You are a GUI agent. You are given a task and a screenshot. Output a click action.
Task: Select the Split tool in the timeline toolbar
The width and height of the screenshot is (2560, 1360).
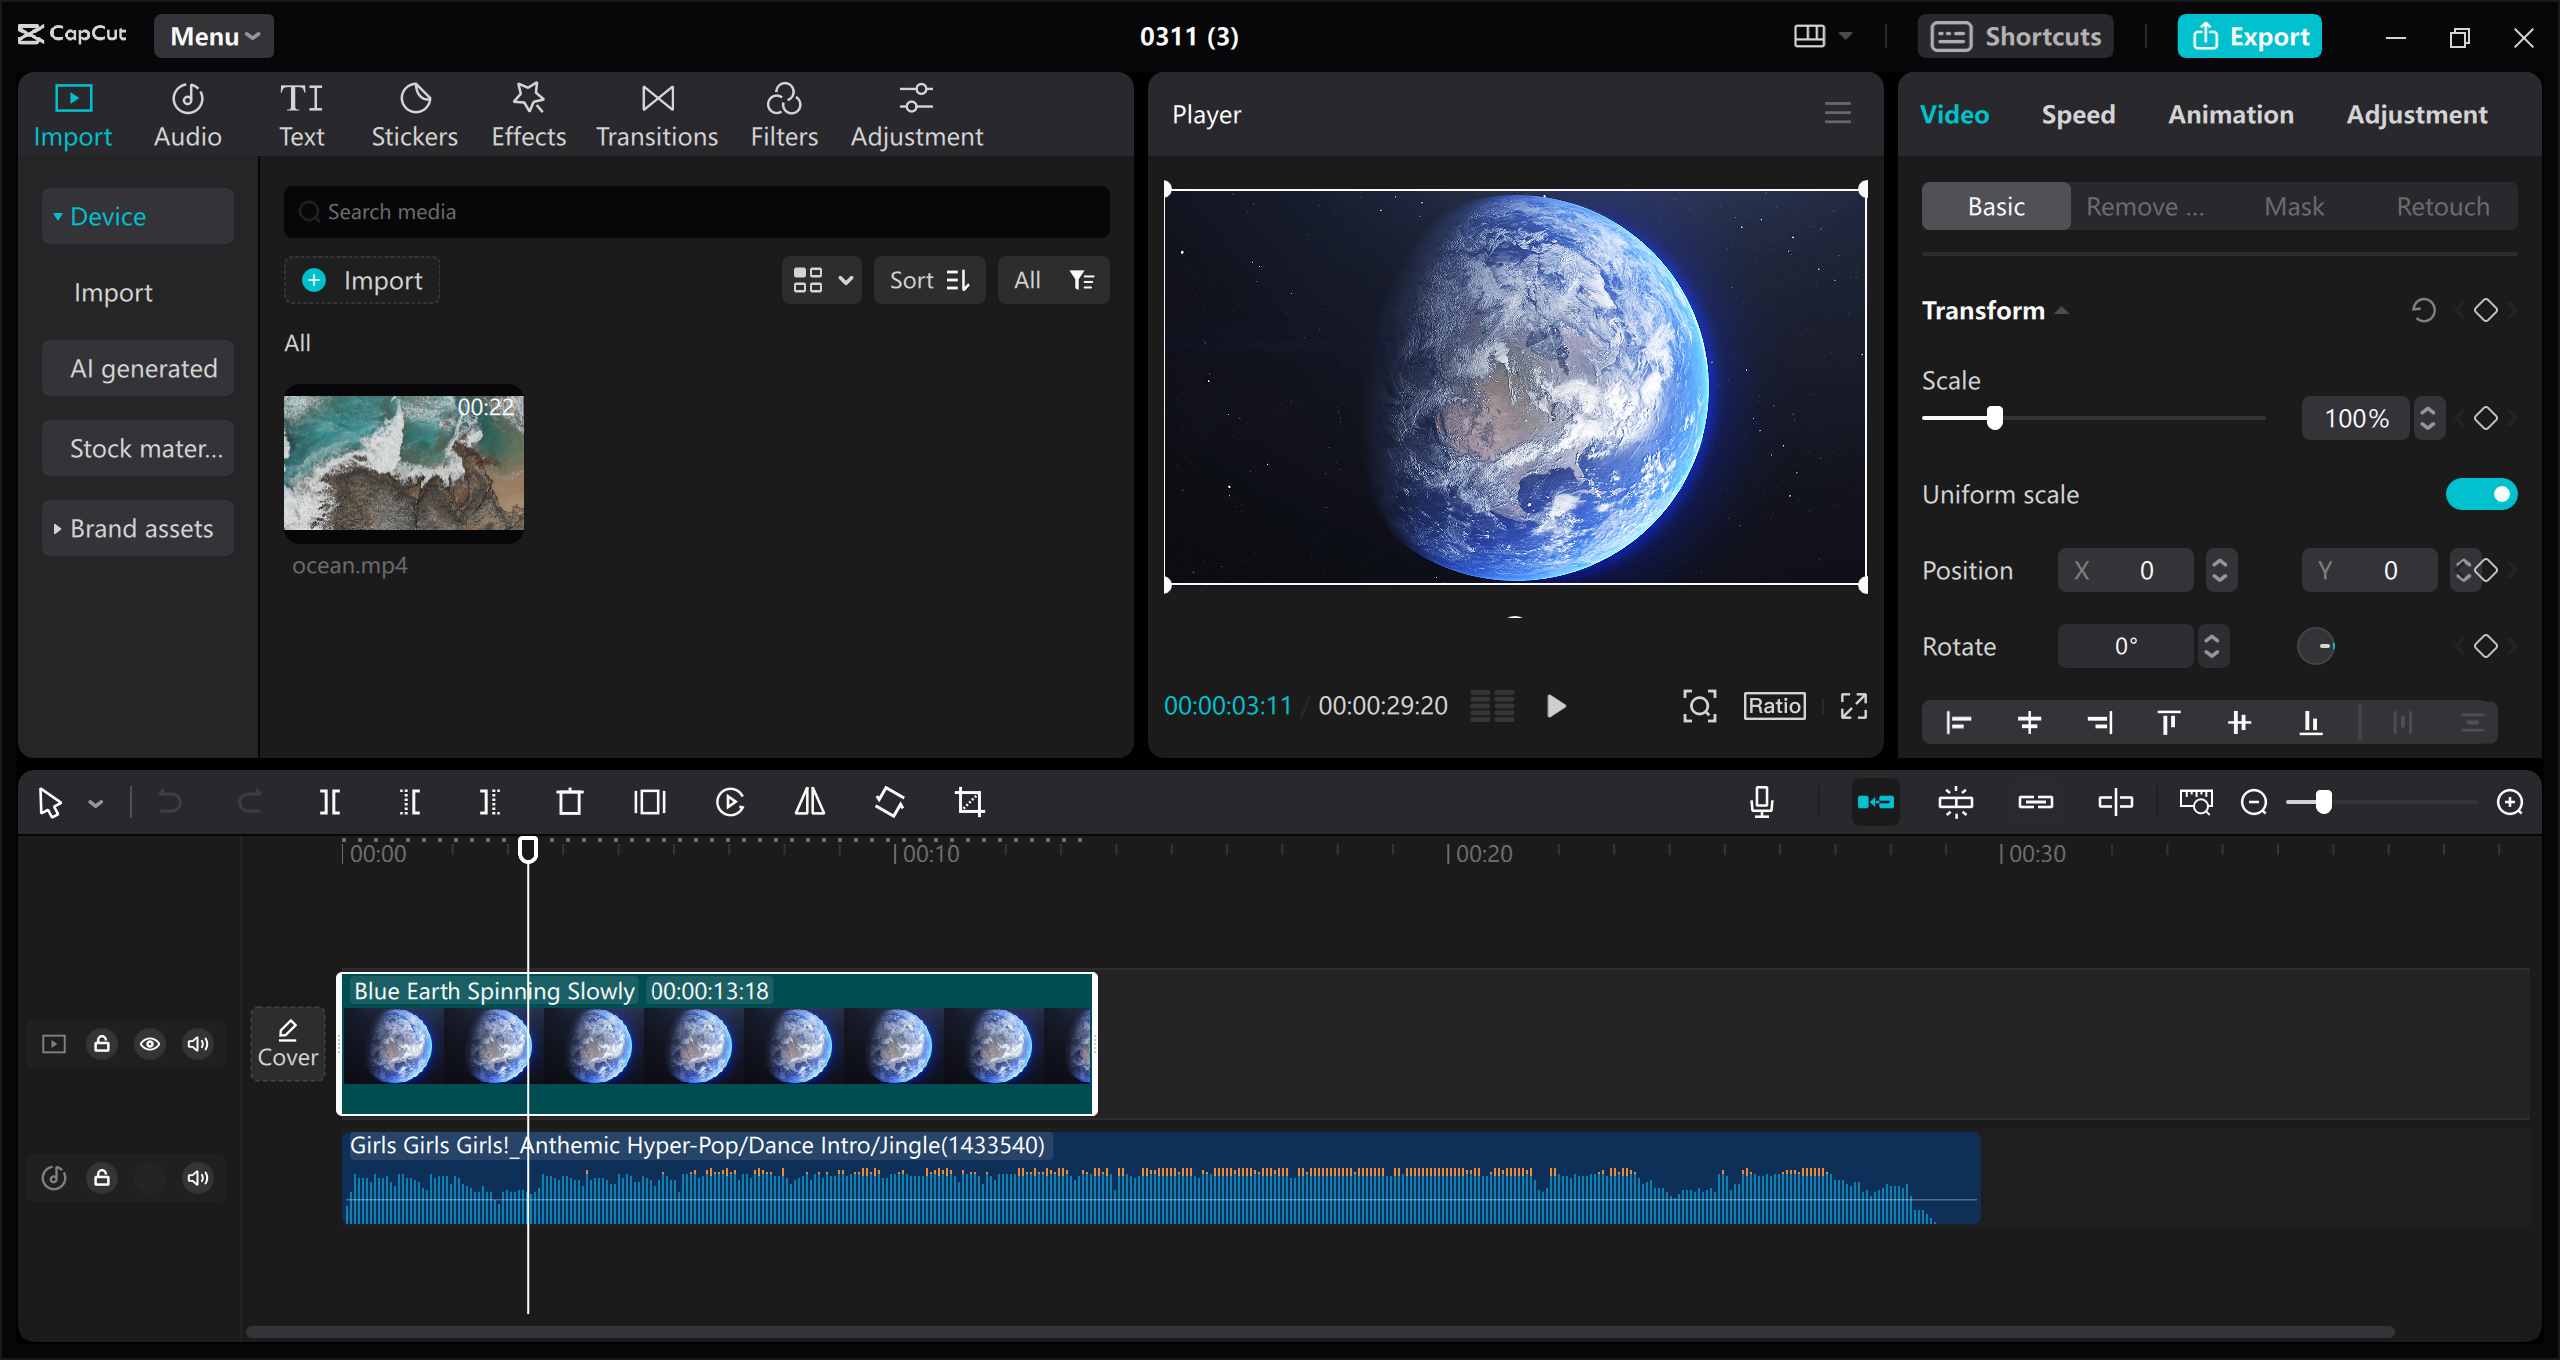click(x=330, y=801)
